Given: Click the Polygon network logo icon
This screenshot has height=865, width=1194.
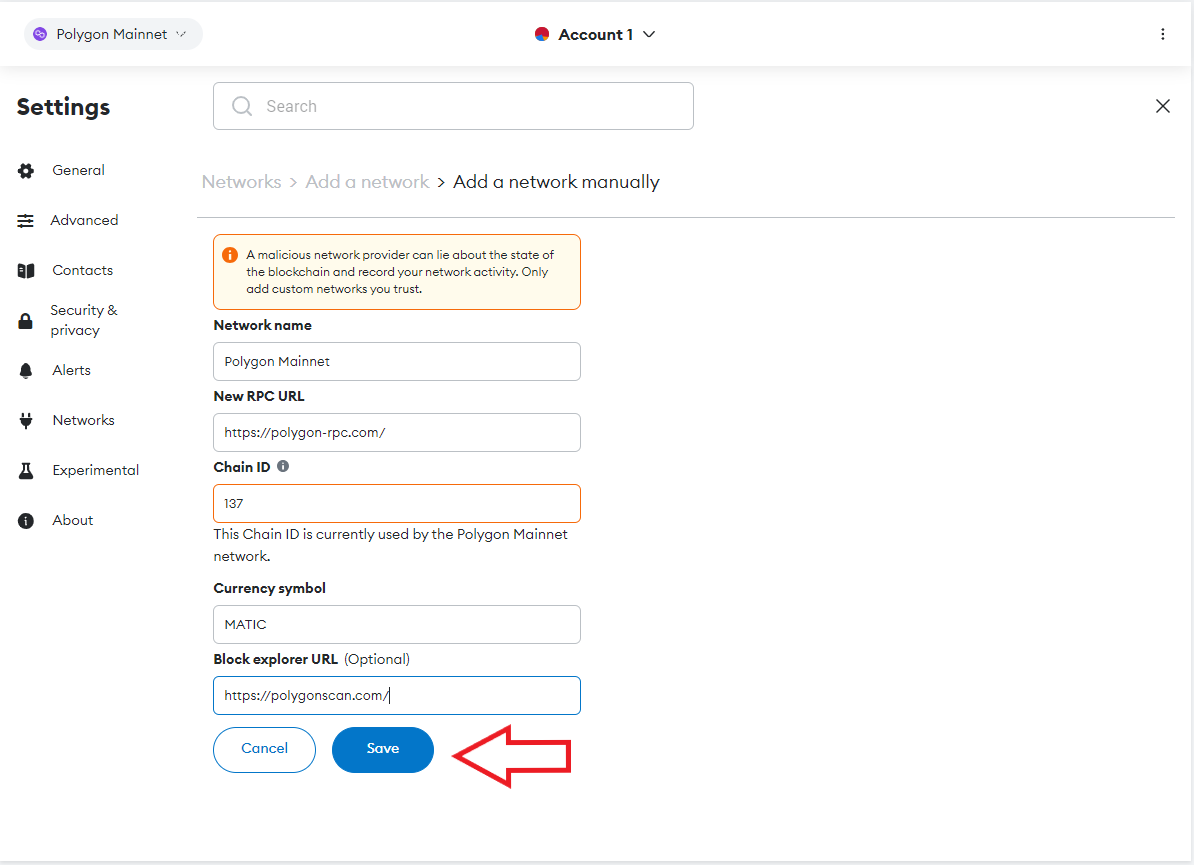Looking at the screenshot, I should pos(40,34).
